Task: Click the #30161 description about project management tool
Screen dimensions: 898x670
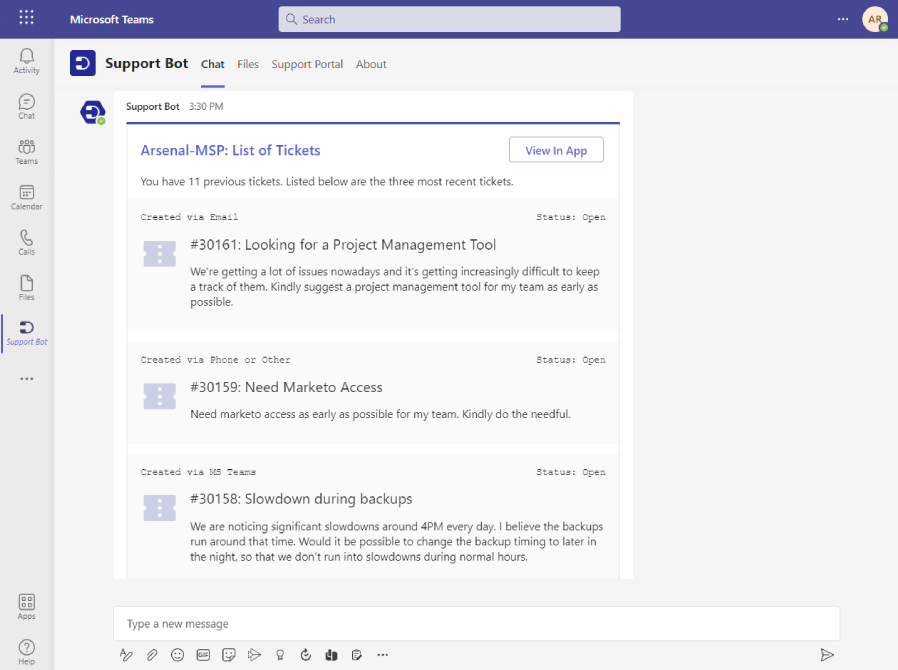Action: [395, 286]
